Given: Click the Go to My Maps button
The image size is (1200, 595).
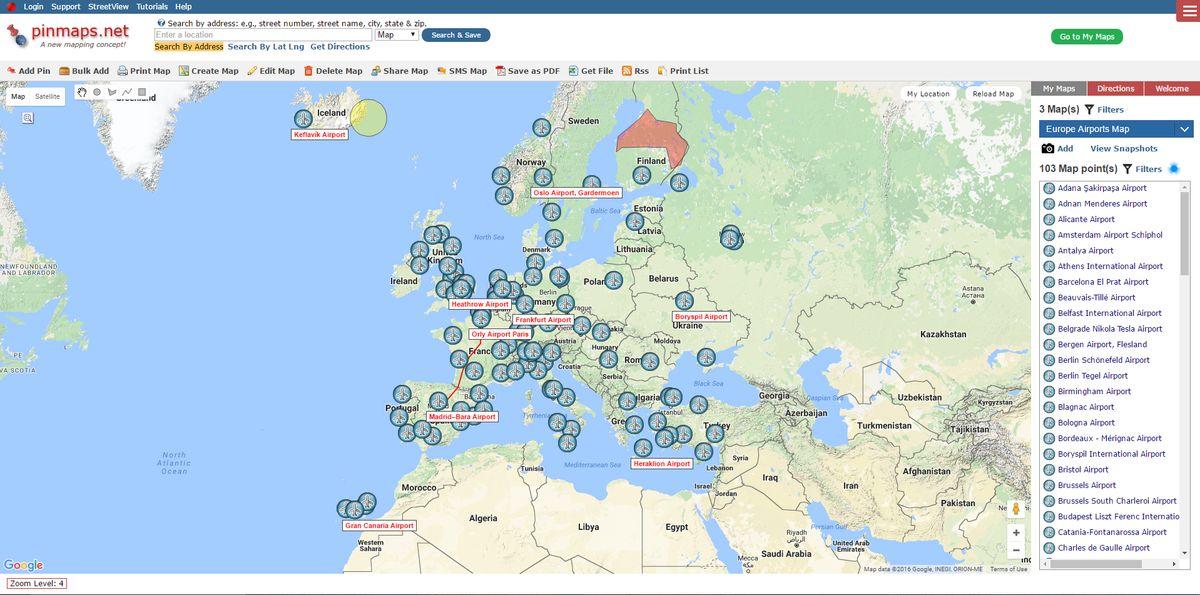Looking at the screenshot, I should (1087, 36).
